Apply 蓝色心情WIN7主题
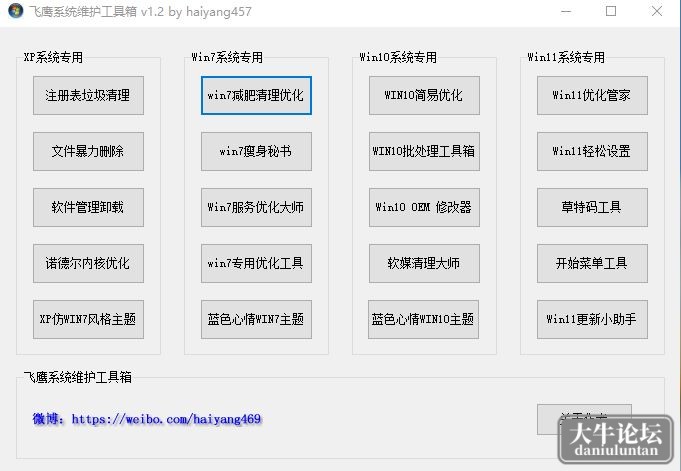Image resolution: width=681 pixels, height=471 pixels. coord(256,320)
